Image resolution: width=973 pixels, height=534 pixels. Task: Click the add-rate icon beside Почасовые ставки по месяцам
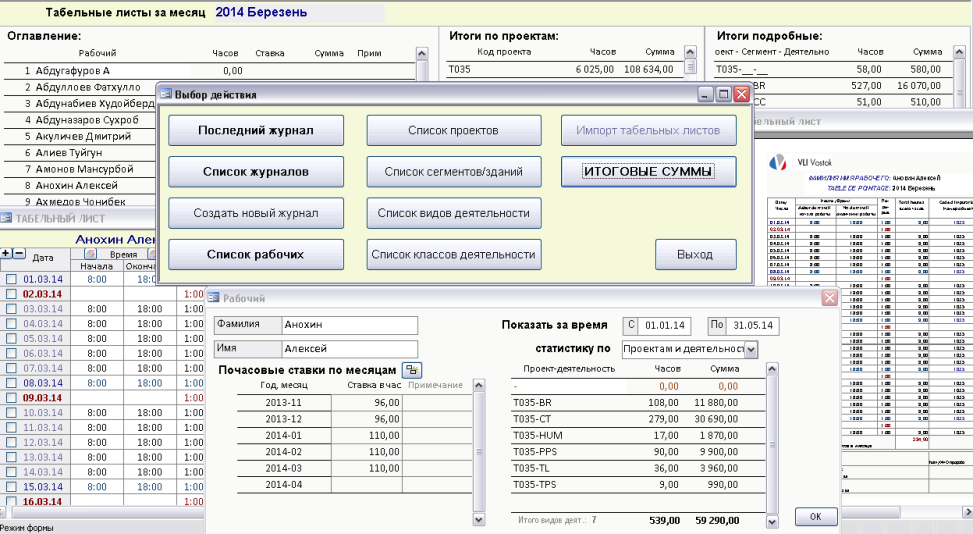pyautogui.click(x=411, y=370)
